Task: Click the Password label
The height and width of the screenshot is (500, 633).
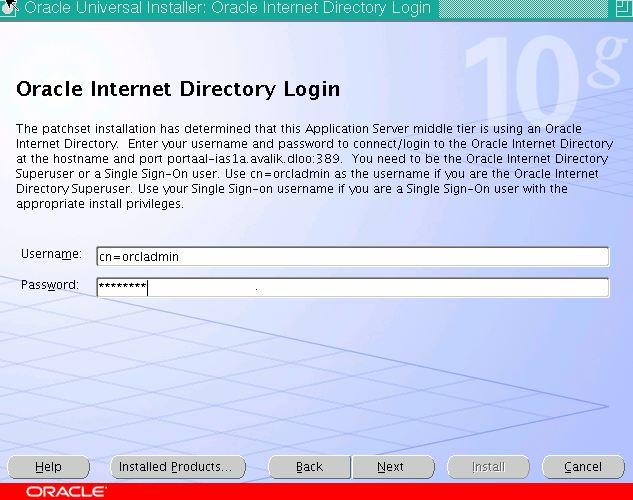Action: [x=50, y=285]
